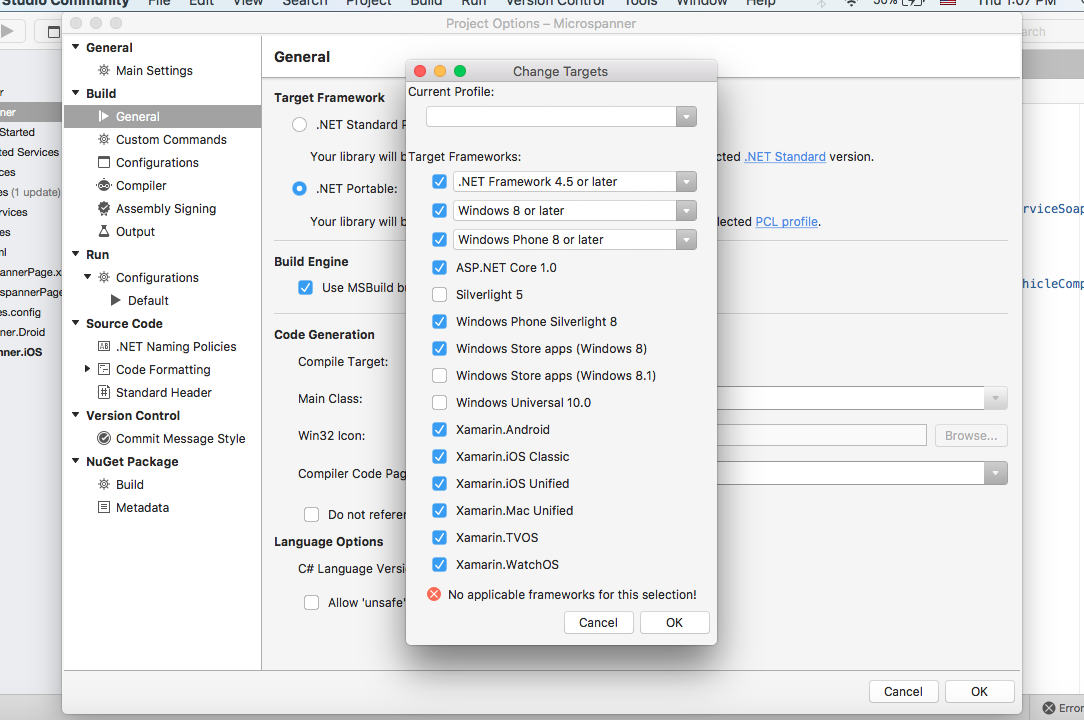Check Windows Universal 10.0 framework

click(438, 402)
